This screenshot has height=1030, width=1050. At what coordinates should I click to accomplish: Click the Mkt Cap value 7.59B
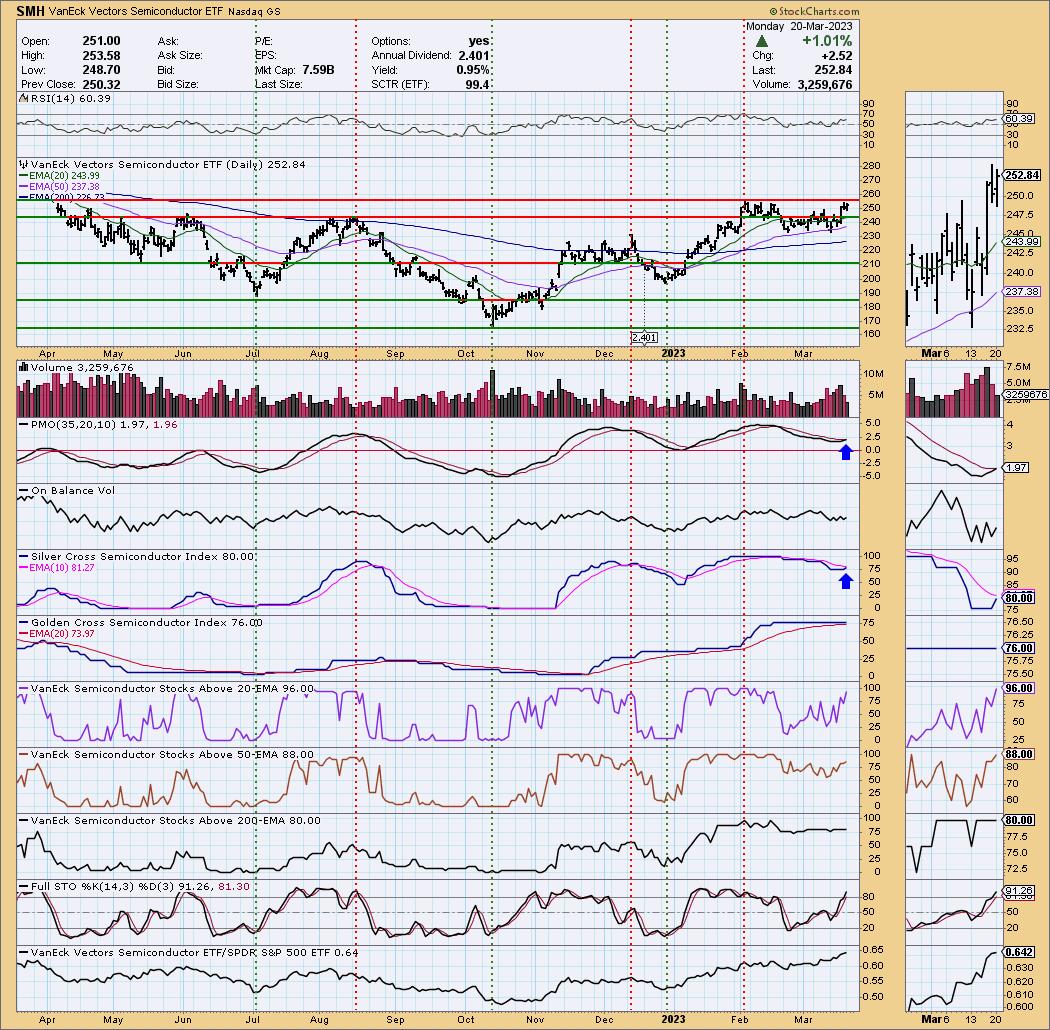318,70
